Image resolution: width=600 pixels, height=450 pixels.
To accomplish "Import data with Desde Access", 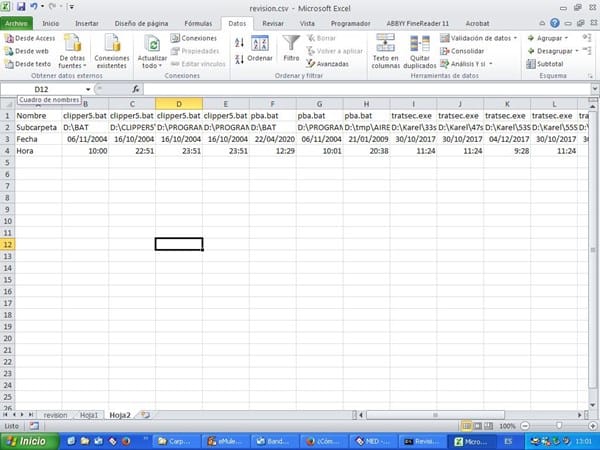I will pos(30,38).
